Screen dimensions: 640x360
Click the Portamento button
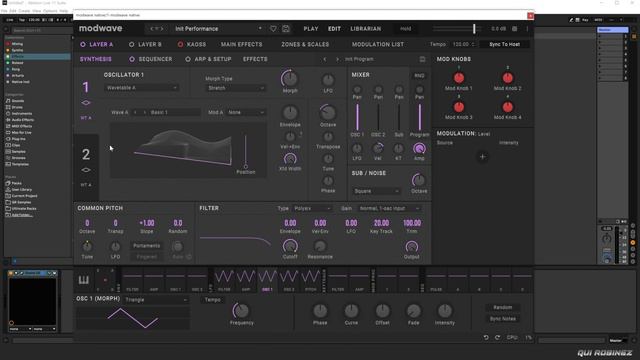point(146,246)
